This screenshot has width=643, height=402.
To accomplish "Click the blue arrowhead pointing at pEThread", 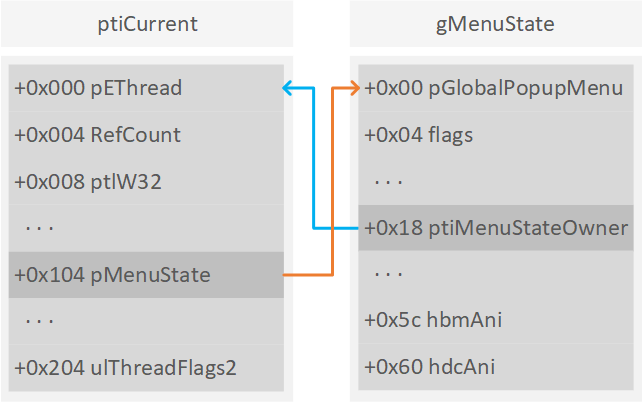I will coord(288,88).
